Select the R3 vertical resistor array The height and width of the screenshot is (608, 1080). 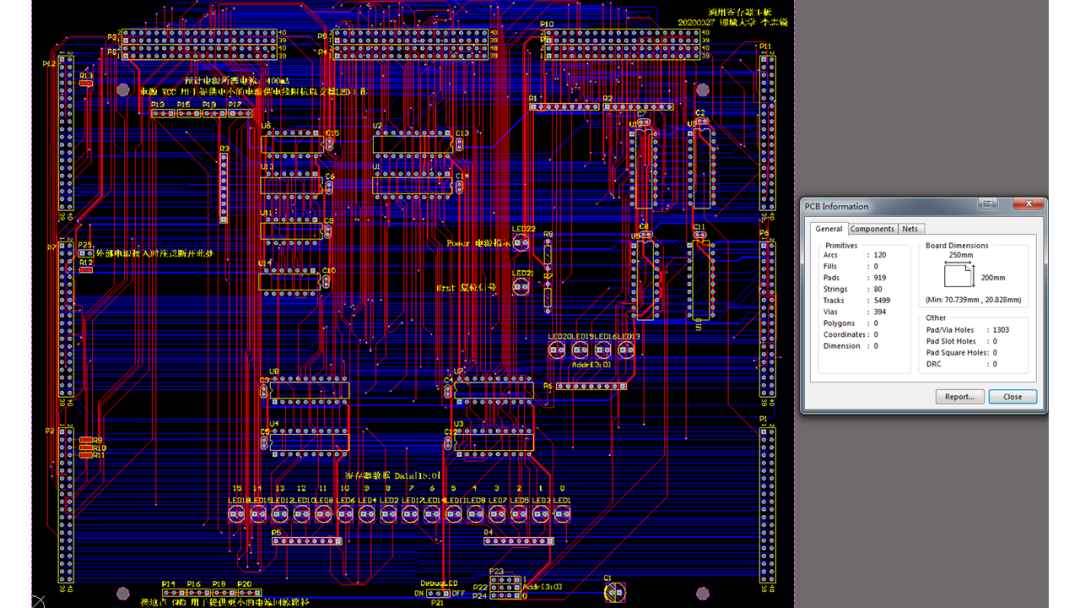tap(223, 188)
